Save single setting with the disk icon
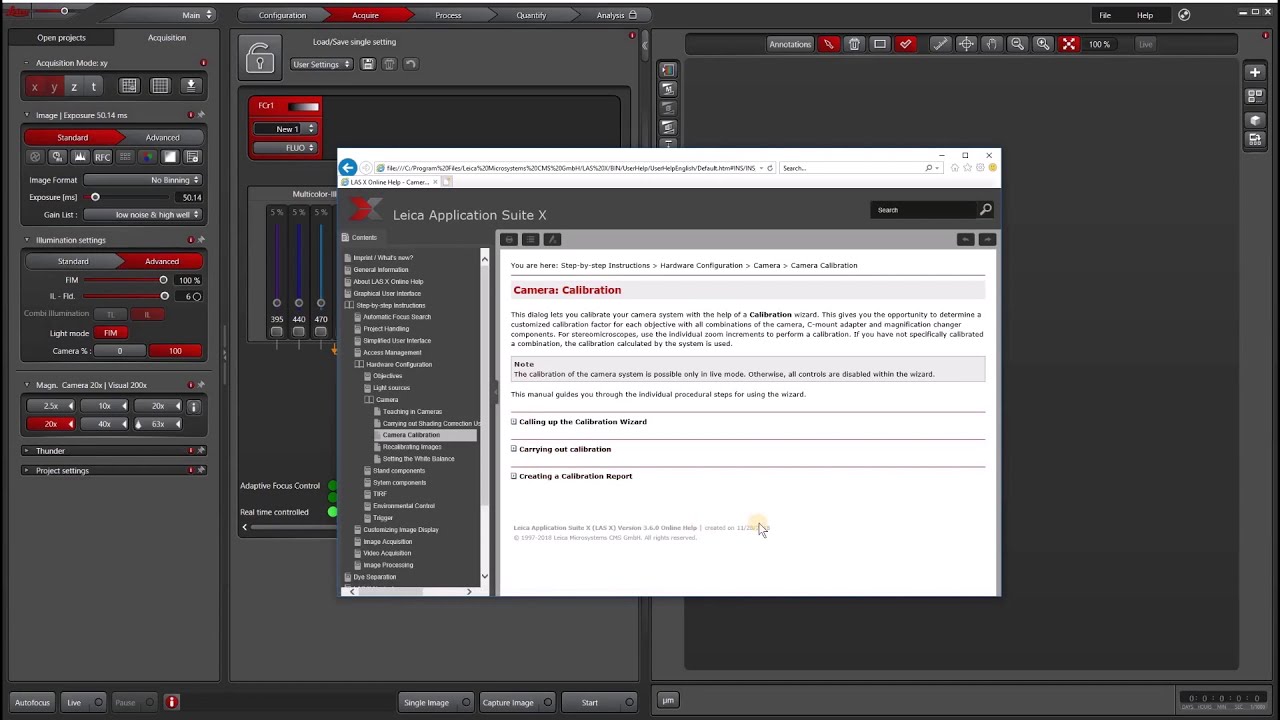 click(368, 64)
